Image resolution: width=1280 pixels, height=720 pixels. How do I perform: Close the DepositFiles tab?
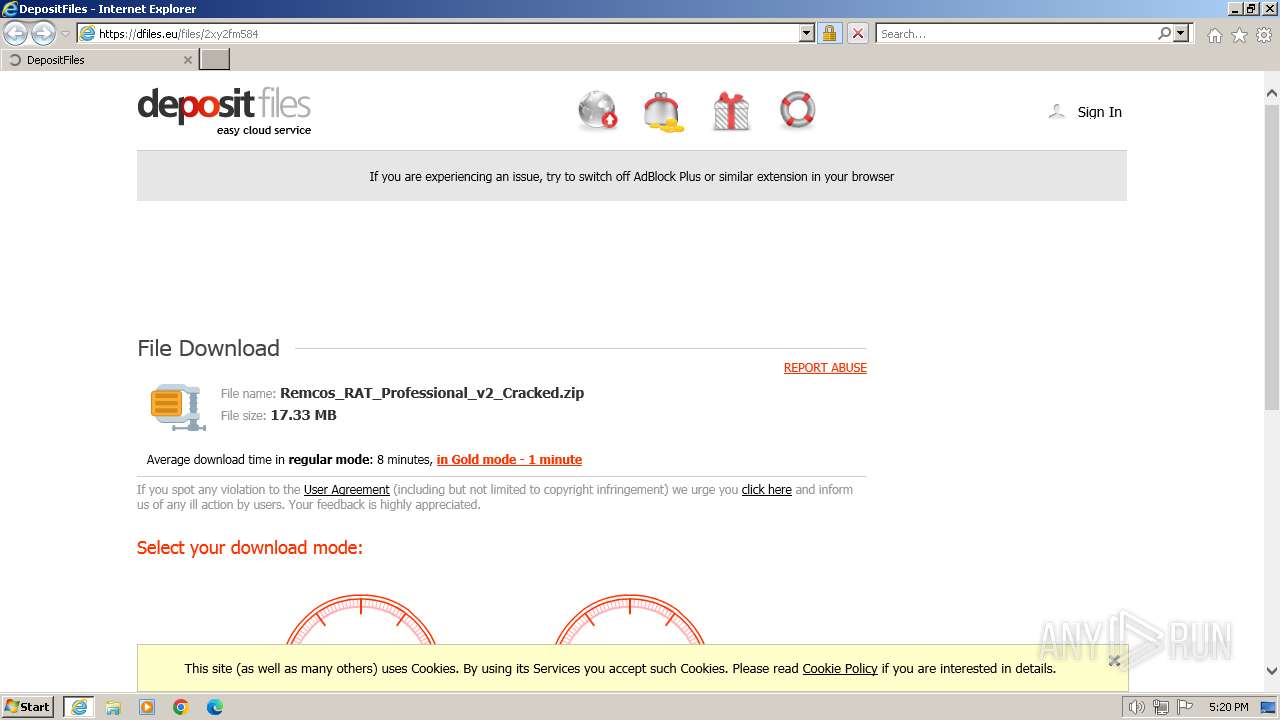click(187, 60)
